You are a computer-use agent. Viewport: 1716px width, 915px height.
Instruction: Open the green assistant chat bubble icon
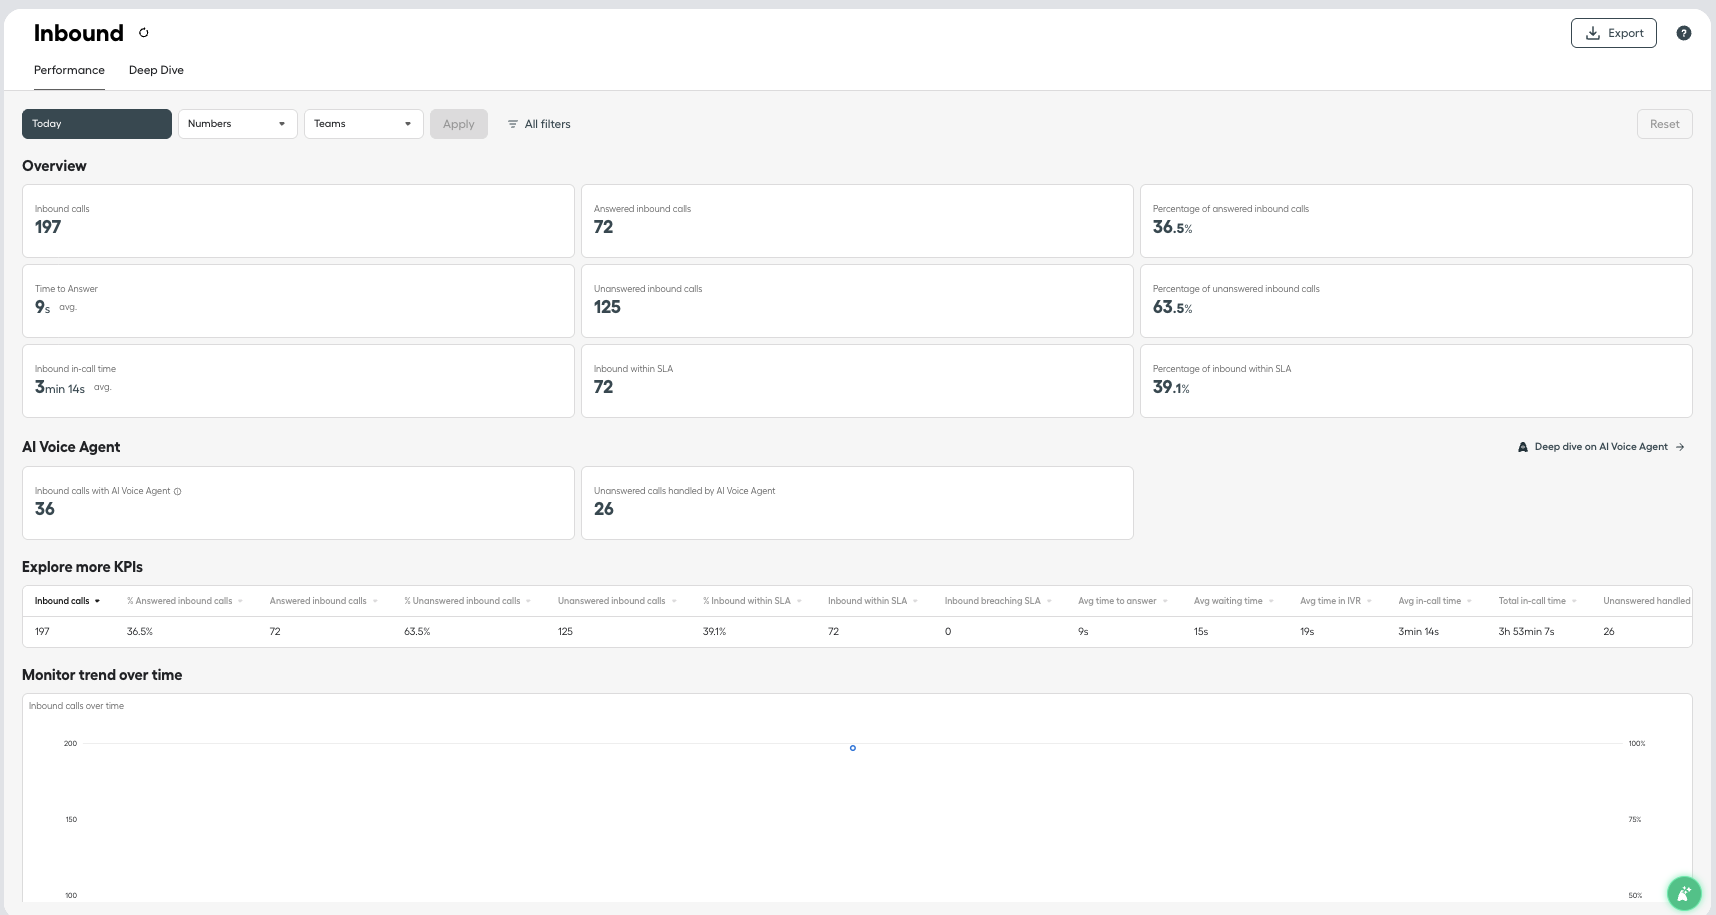(1684, 894)
